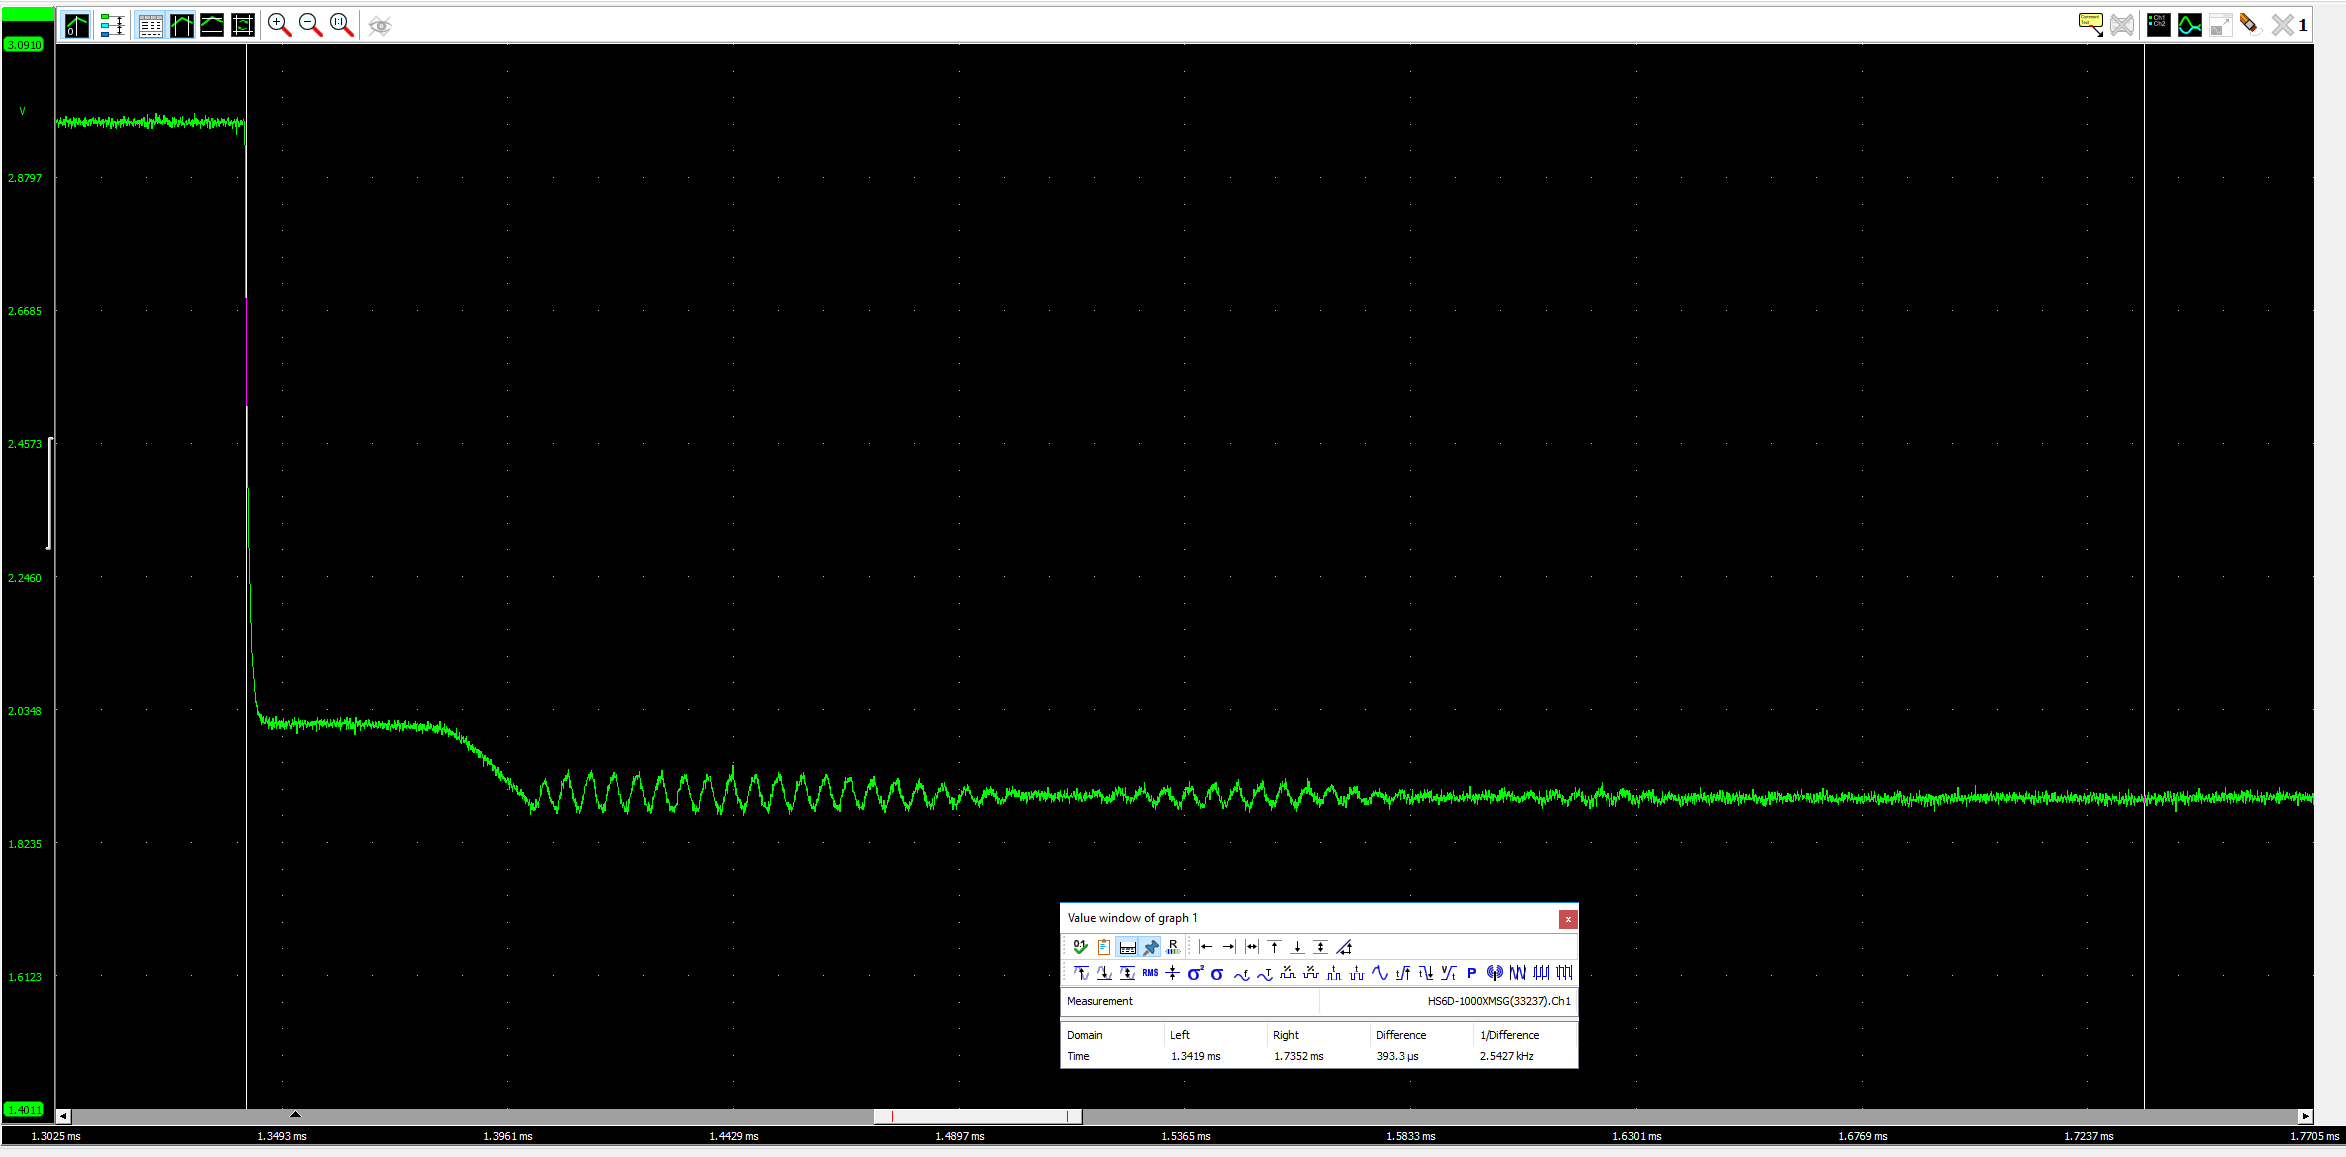Select the frequency measurement icon
Image resolution: width=2346 pixels, height=1157 pixels.
pyautogui.click(x=1242, y=972)
